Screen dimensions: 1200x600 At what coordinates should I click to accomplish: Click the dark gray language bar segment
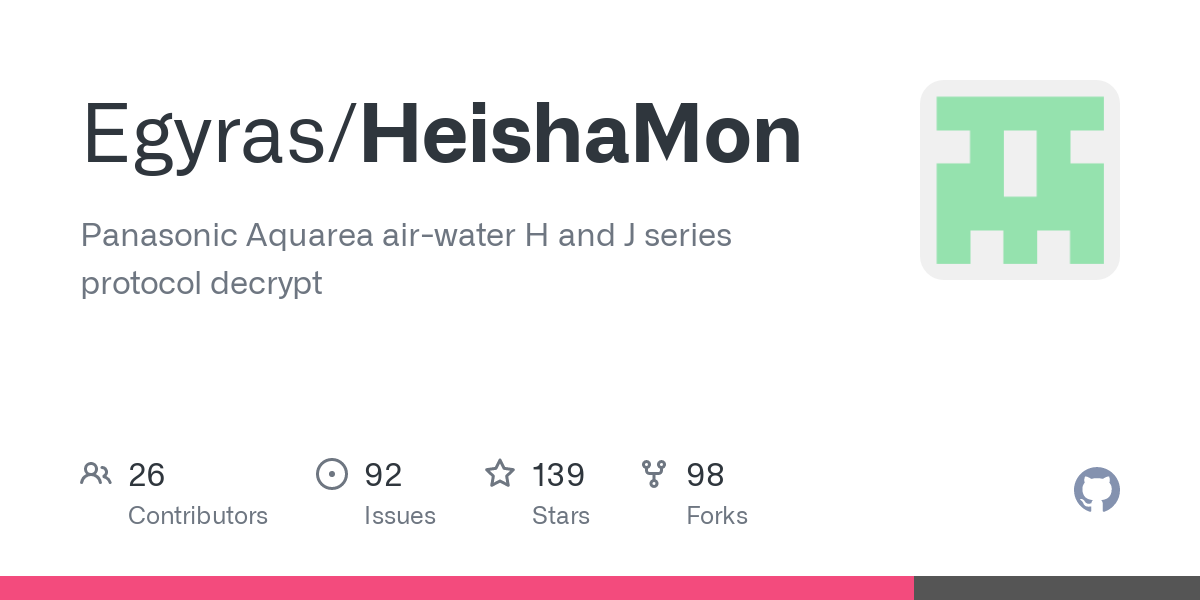click(x=1057, y=588)
